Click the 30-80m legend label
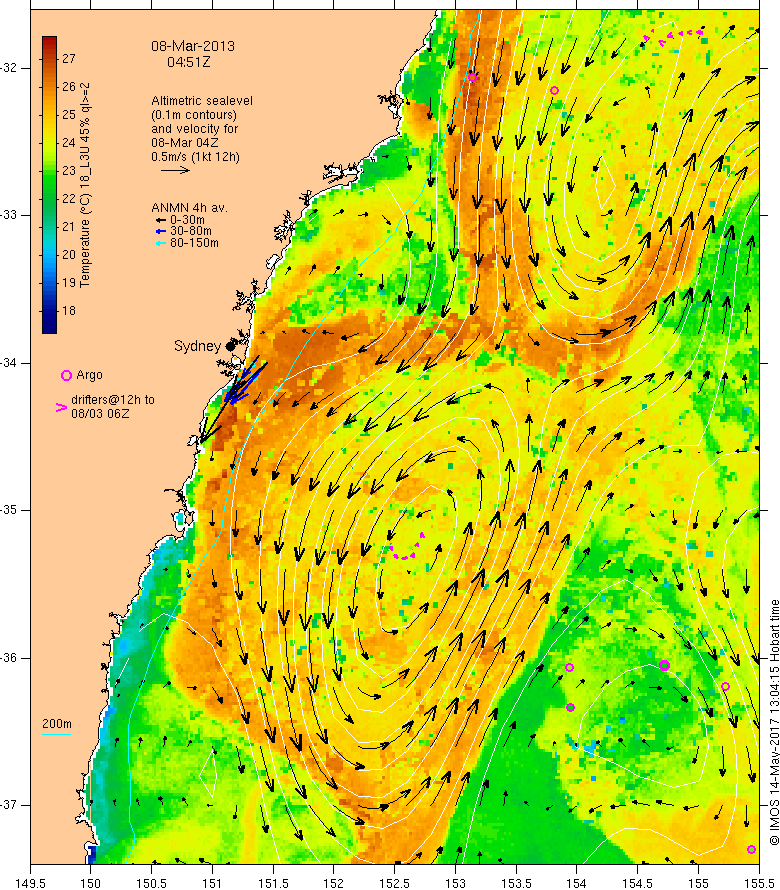The width and height of the screenshot is (780, 890). pyautogui.click(x=191, y=231)
